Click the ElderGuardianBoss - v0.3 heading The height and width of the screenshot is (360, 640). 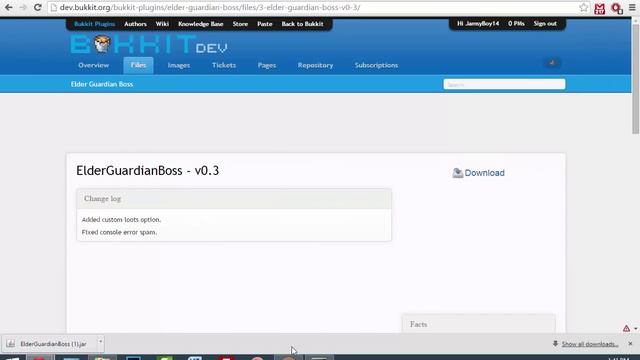pyautogui.click(x=147, y=171)
